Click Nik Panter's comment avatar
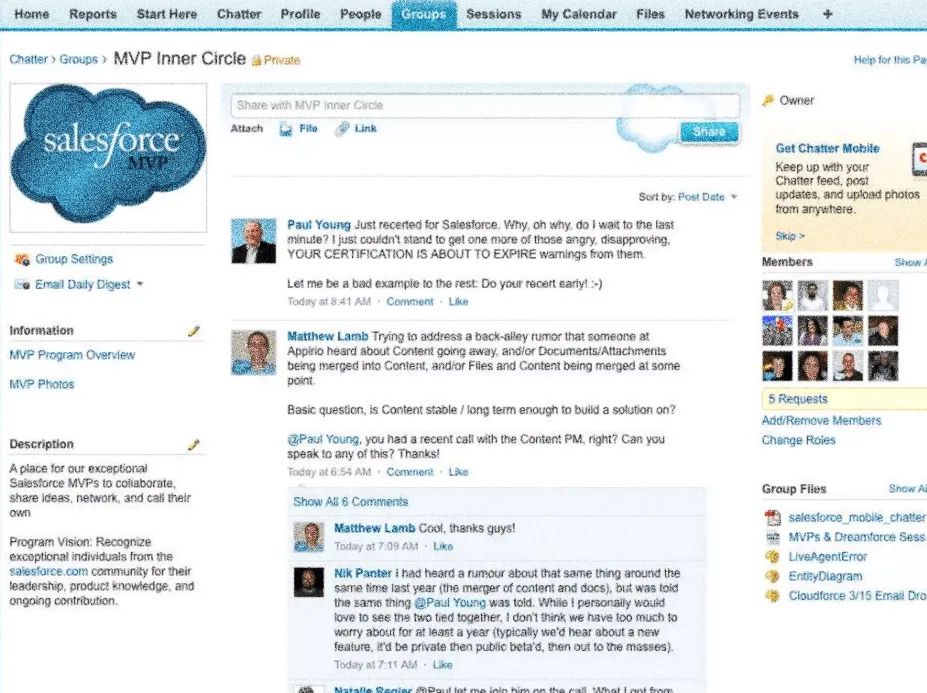This screenshot has height=693, width=927. click(309, 582)
